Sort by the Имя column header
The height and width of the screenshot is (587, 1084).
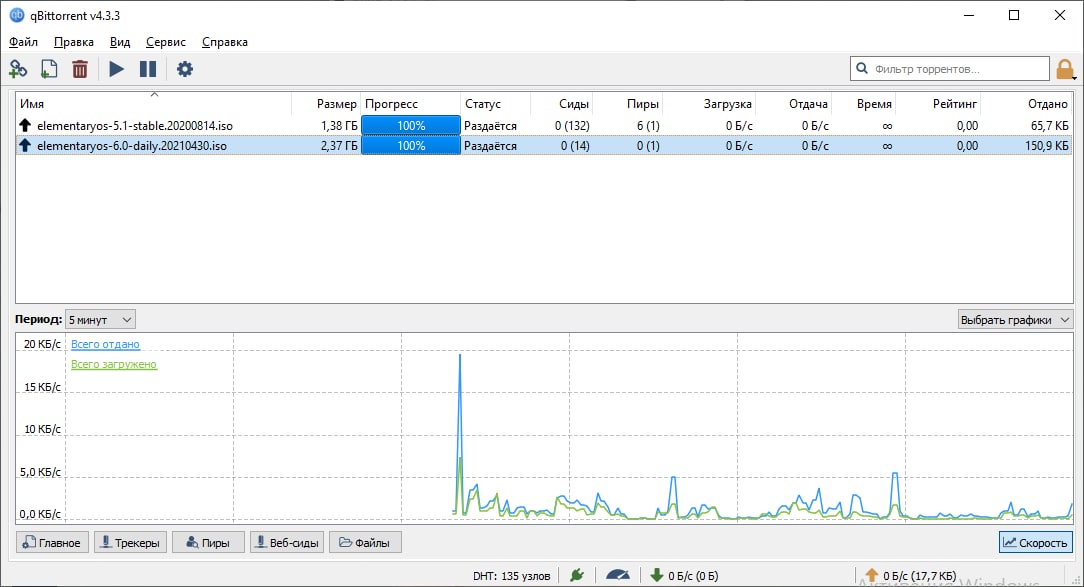[x=153, y=104]
